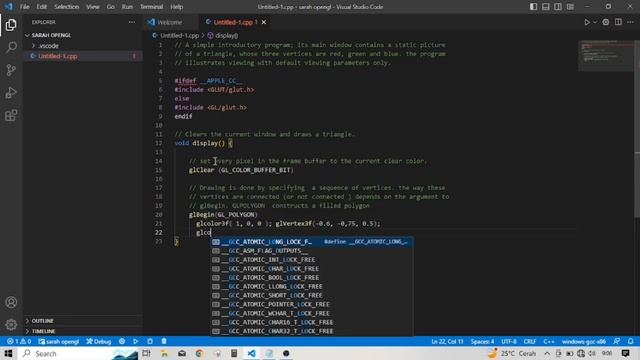Change indentation via Spaces: 4
Image resolution: width=640 pixels, height=360 pixels.
(x=482, y=341)
